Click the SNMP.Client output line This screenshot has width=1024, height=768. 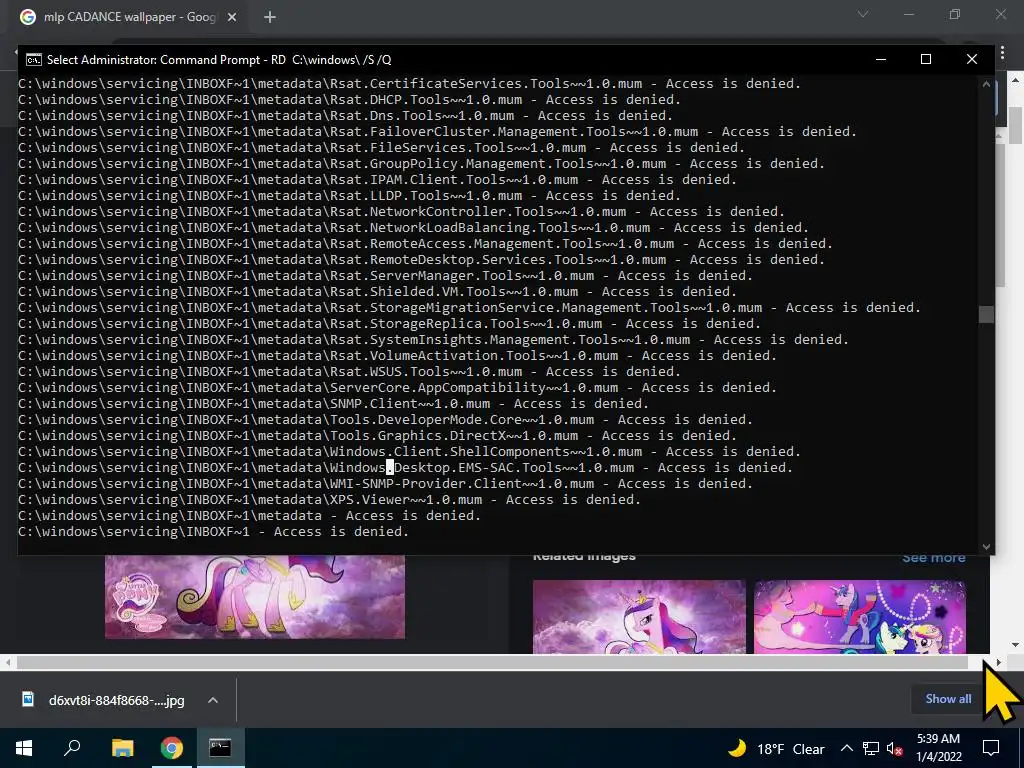333,404
